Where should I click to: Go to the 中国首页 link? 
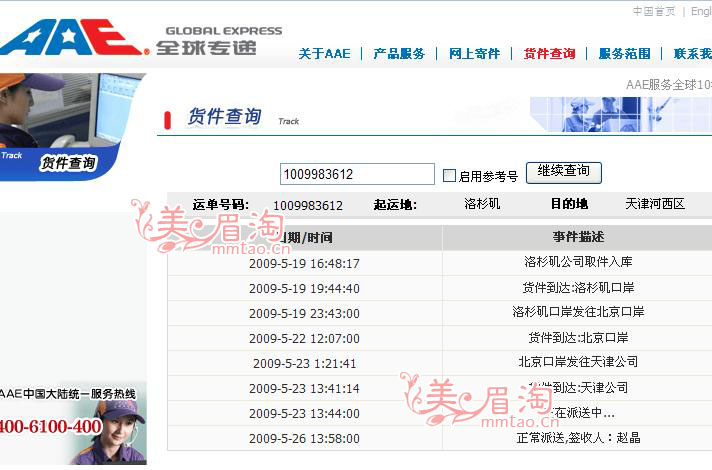click(654, 11)
